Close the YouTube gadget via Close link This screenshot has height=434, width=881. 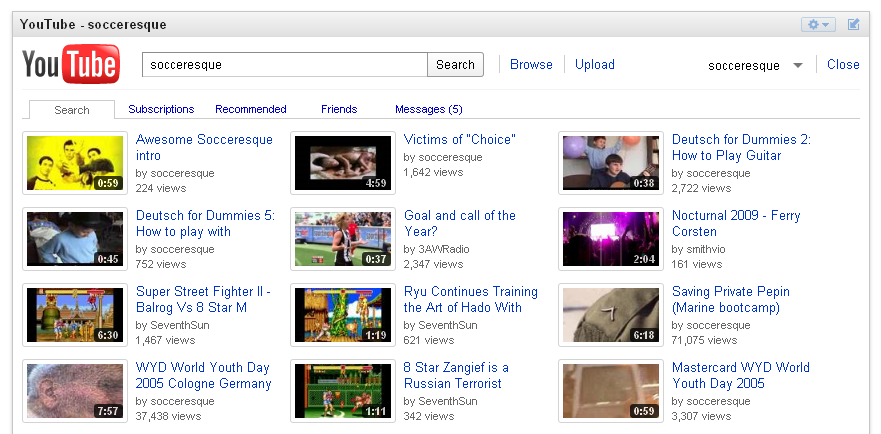pyautogui.click(x=843, y=65)
